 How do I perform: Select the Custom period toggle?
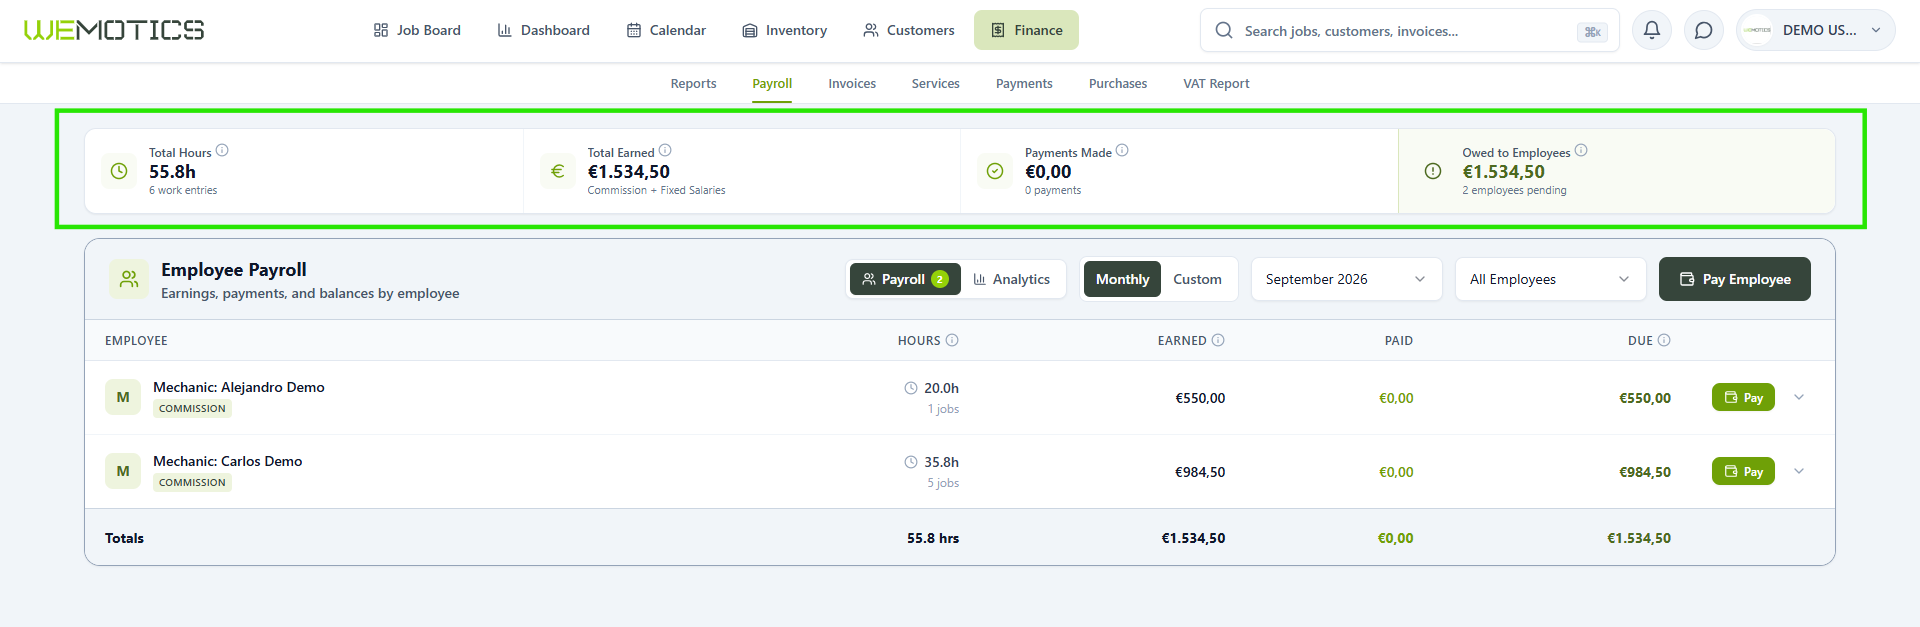click(1197, 279)
